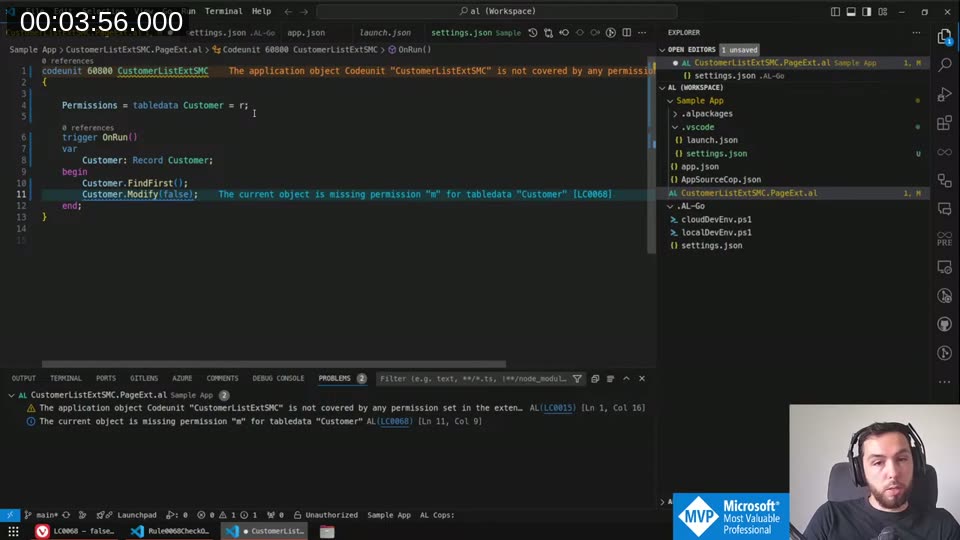Collapse CustomerListExtSMC.PageExt.al problems group
960x540 pixels.
point(12,395)
